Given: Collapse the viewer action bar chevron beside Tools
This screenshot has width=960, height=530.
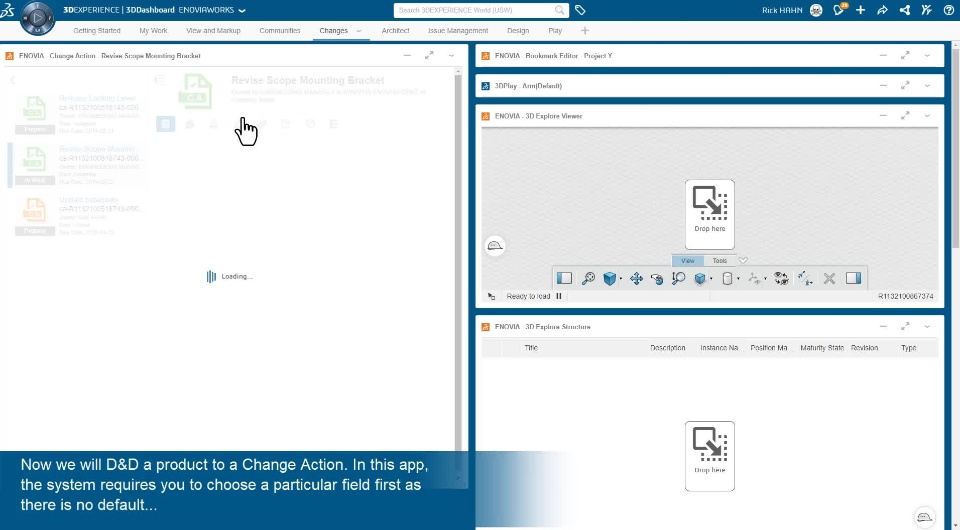Looking at the screenshot, I should 743,261.
